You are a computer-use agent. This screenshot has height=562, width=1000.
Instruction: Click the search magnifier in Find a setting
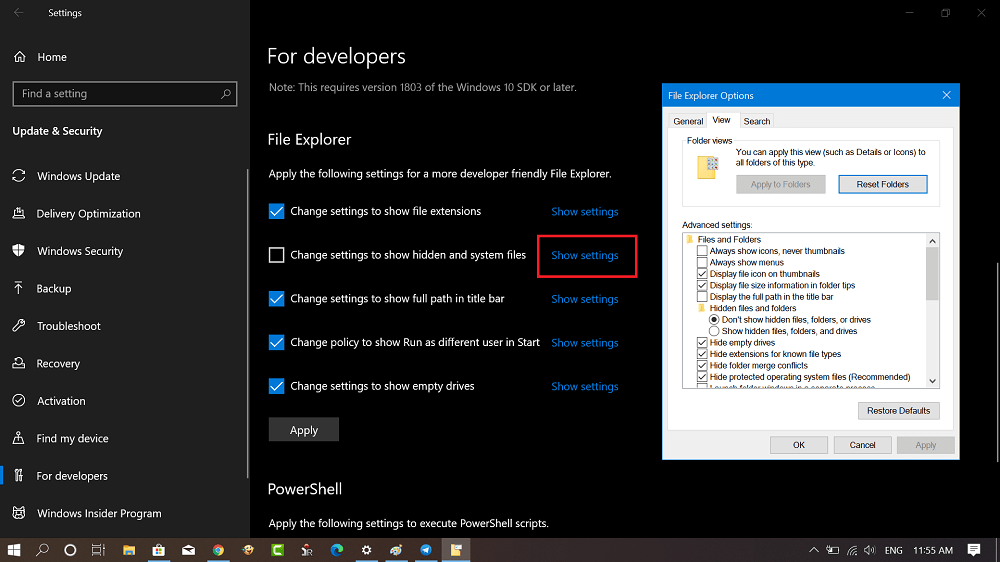(x=226, y=94)
